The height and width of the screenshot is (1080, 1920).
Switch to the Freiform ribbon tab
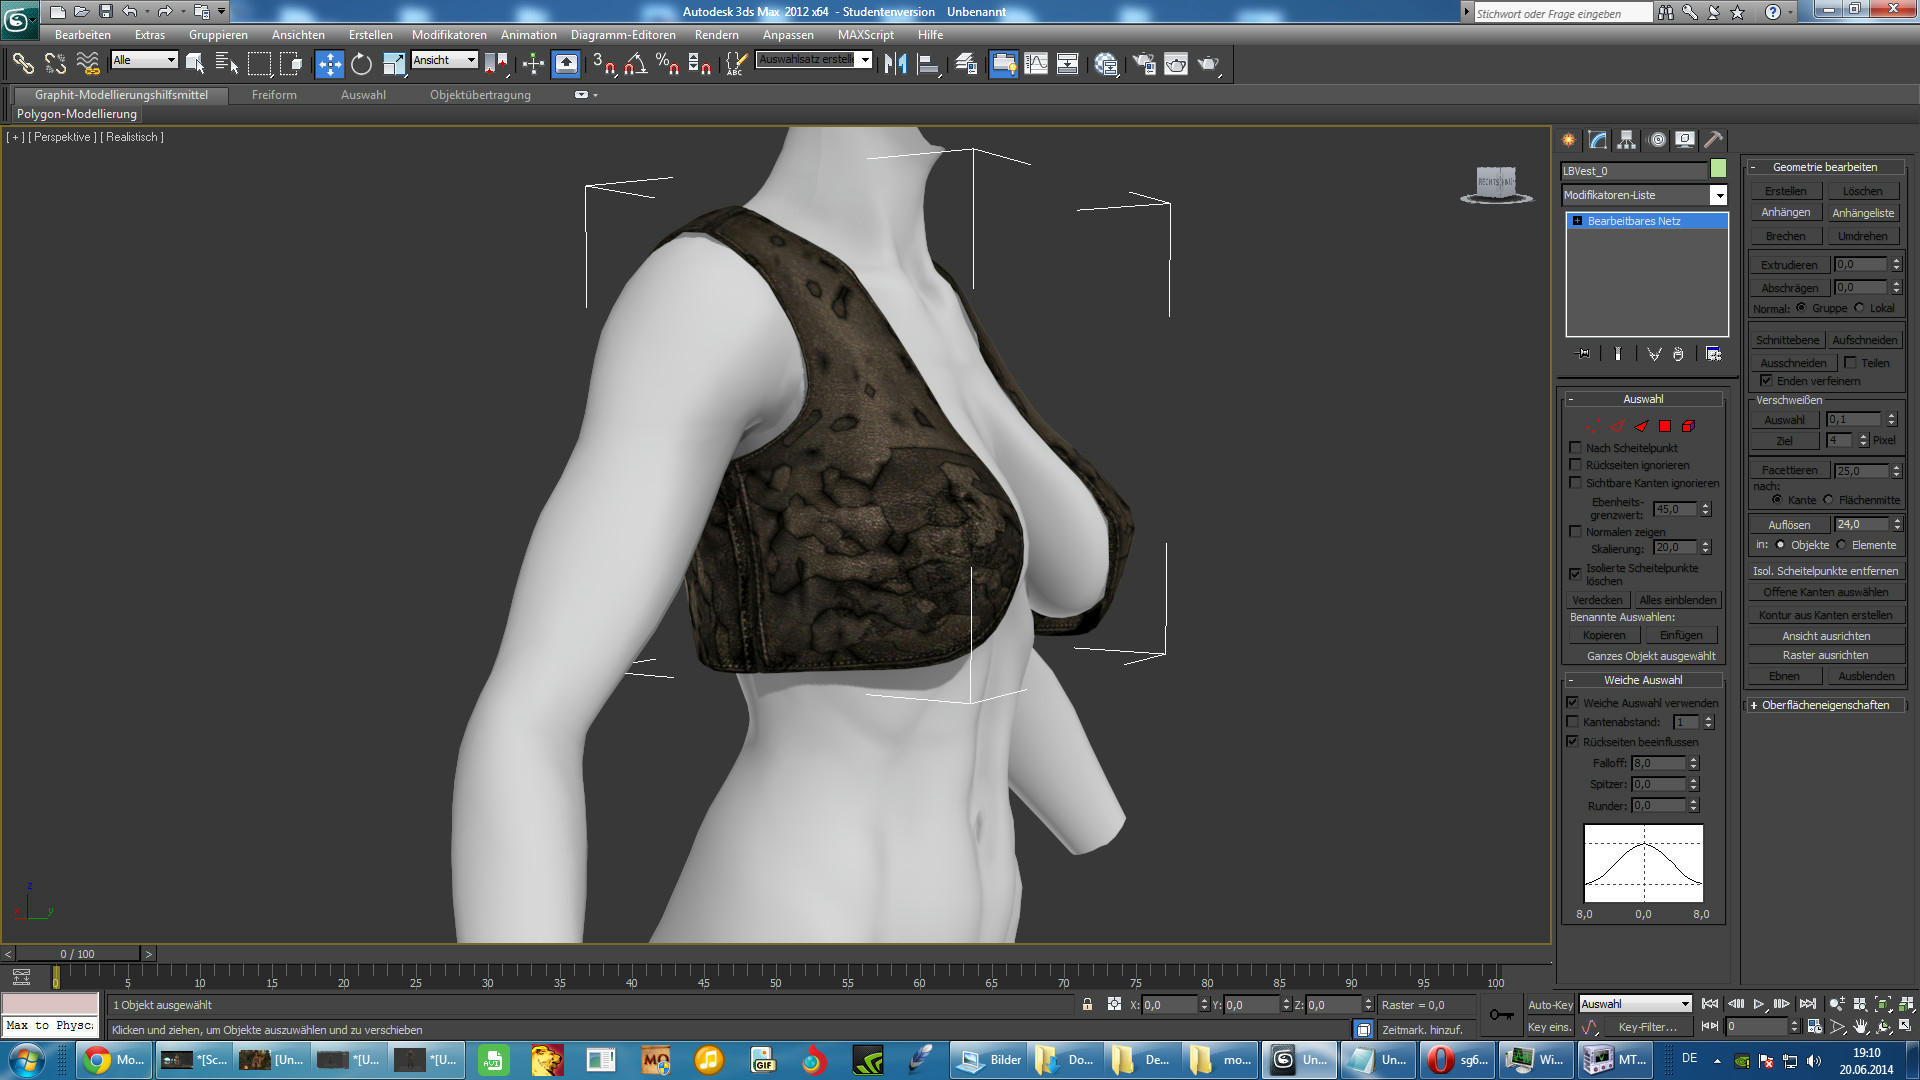coord(274,95)
